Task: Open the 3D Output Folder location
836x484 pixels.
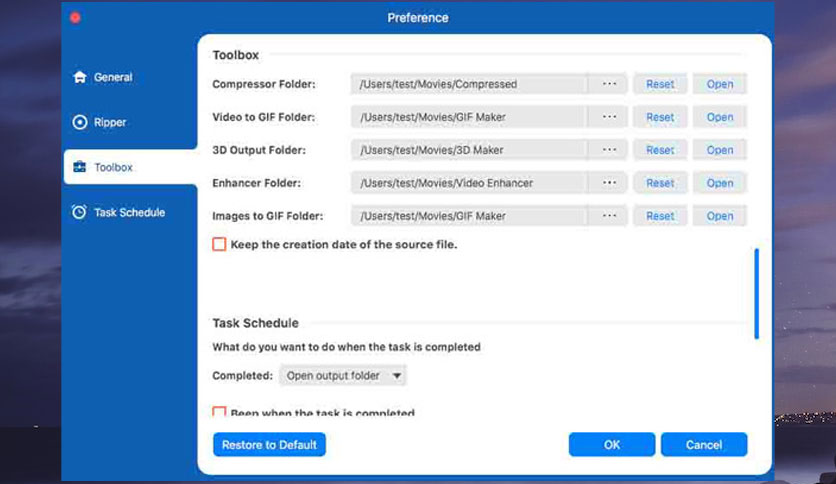Action: click(x=720, y=150)
